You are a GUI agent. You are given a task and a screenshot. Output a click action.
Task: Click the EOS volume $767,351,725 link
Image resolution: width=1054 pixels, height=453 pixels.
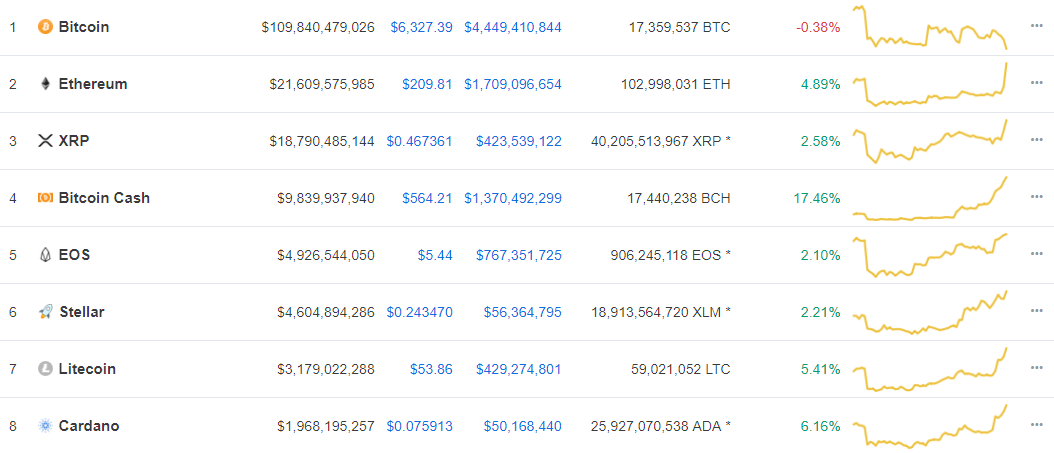tap(519, 255)
